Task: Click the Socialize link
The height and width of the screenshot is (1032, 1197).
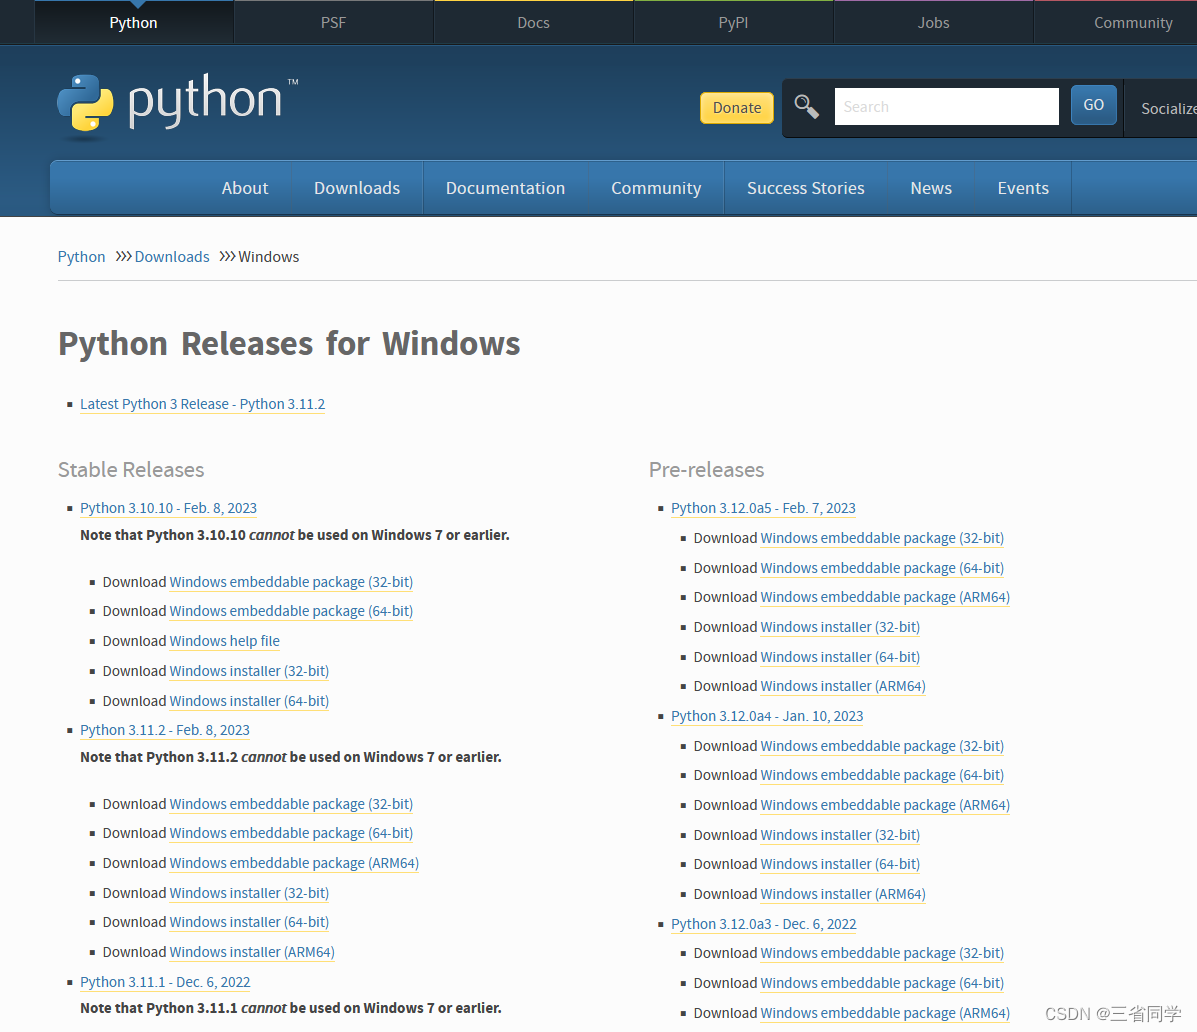Action: click(1168, 108)
